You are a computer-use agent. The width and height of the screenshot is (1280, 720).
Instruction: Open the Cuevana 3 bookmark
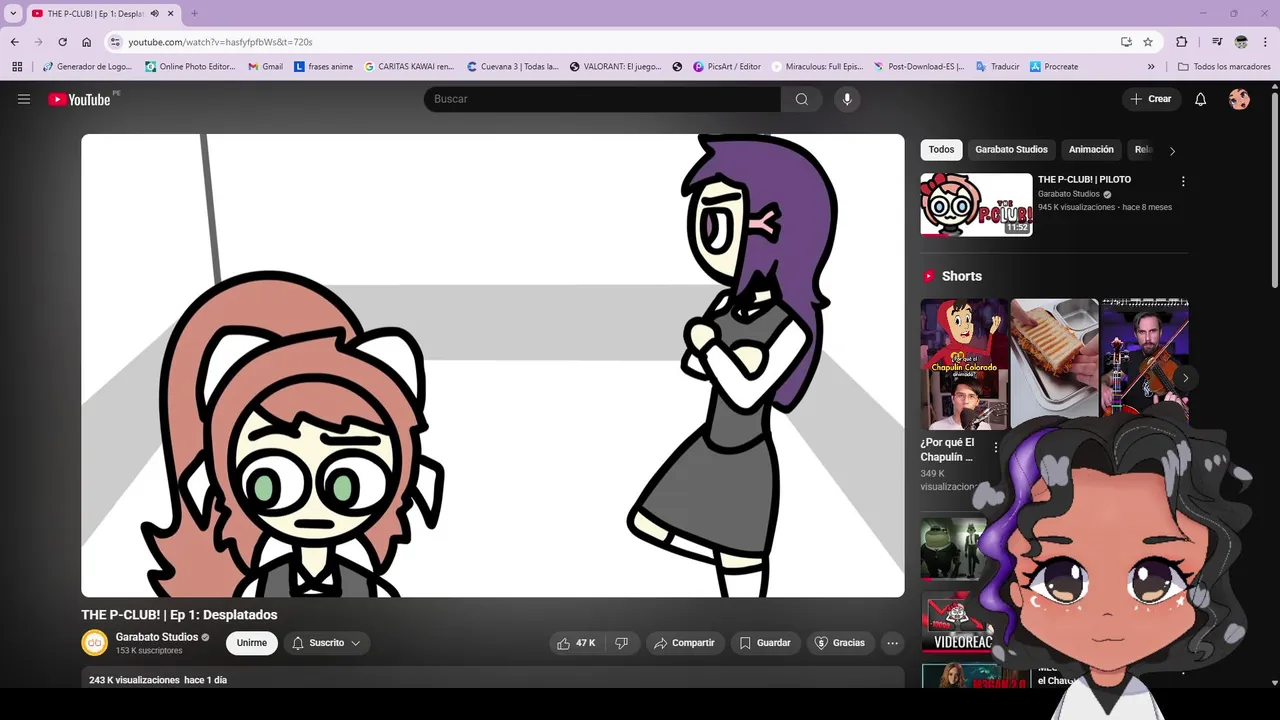[x=512, y=67]
